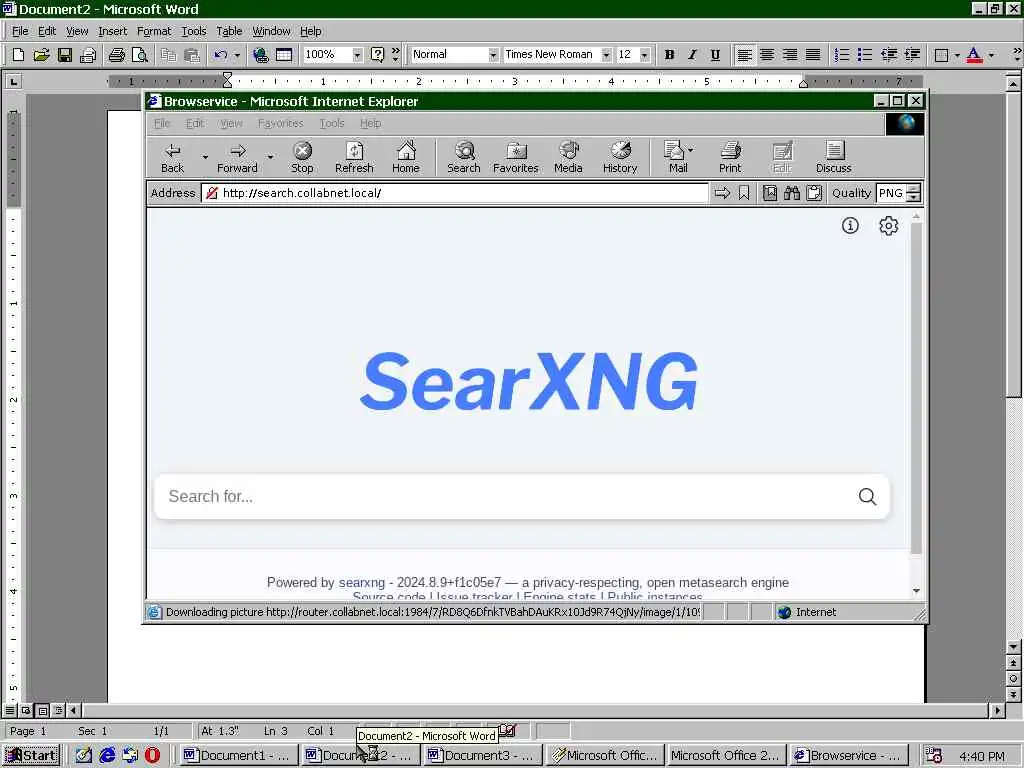Image resolution: width=1024 pixels, height=768 pixels.
Task: Increase indent in Word's formatting toolbar
Action: [912, 55]
